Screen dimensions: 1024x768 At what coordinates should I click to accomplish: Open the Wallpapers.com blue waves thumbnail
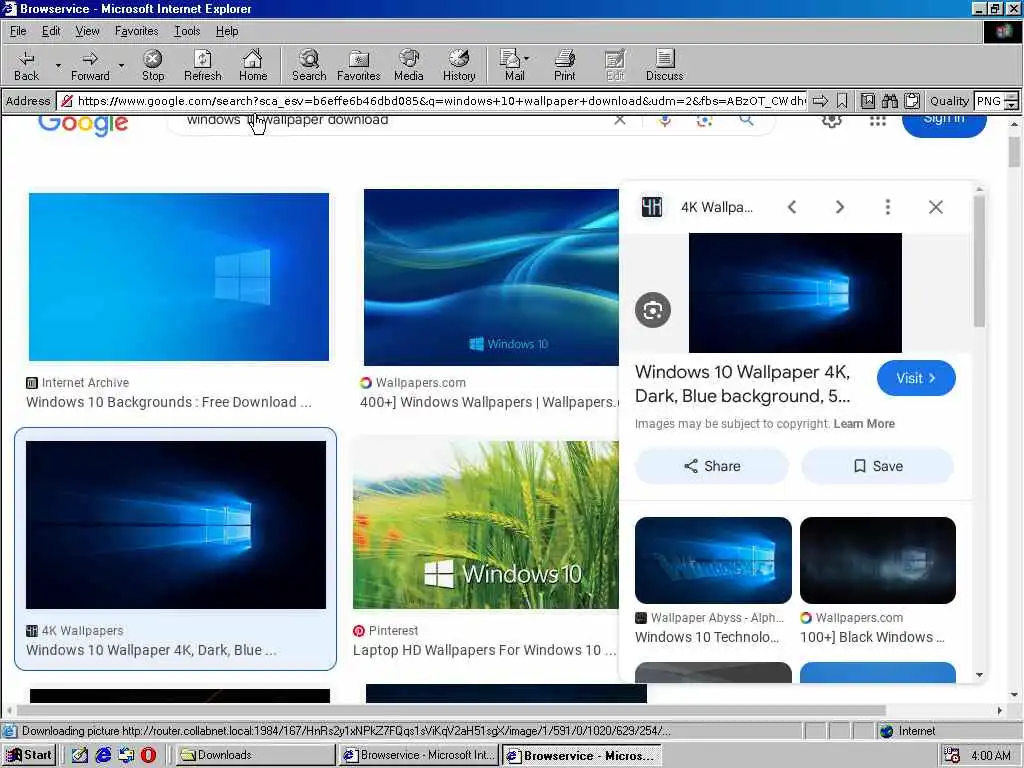coord(491,277)
